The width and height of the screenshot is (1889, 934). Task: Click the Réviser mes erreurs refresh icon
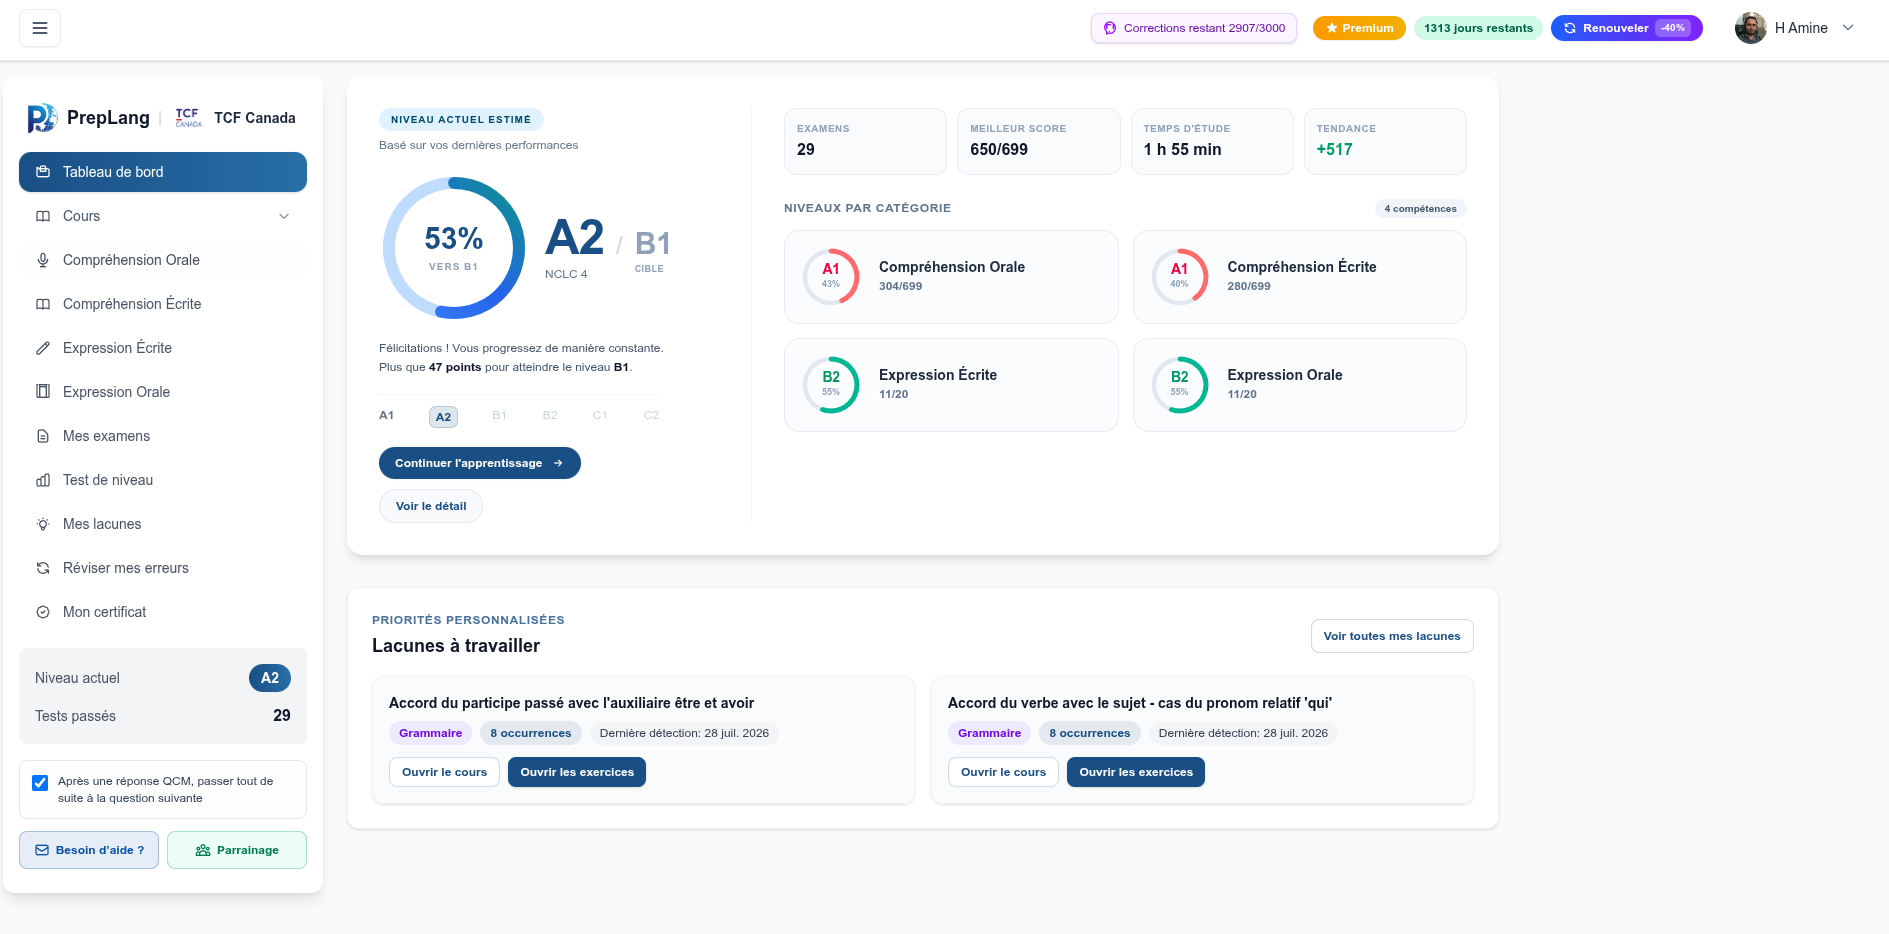coord(43,568)
